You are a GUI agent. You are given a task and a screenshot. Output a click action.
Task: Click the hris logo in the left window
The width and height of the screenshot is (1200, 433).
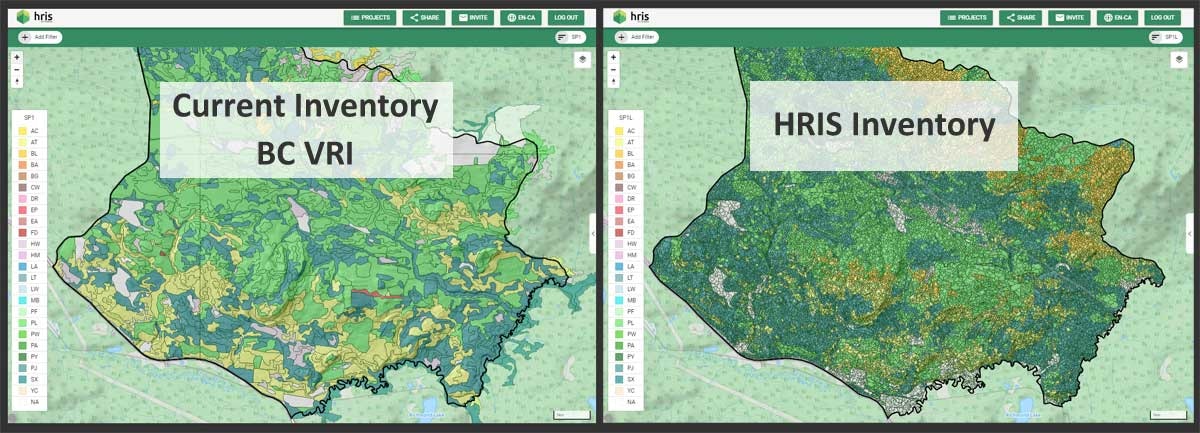[35, 16]
